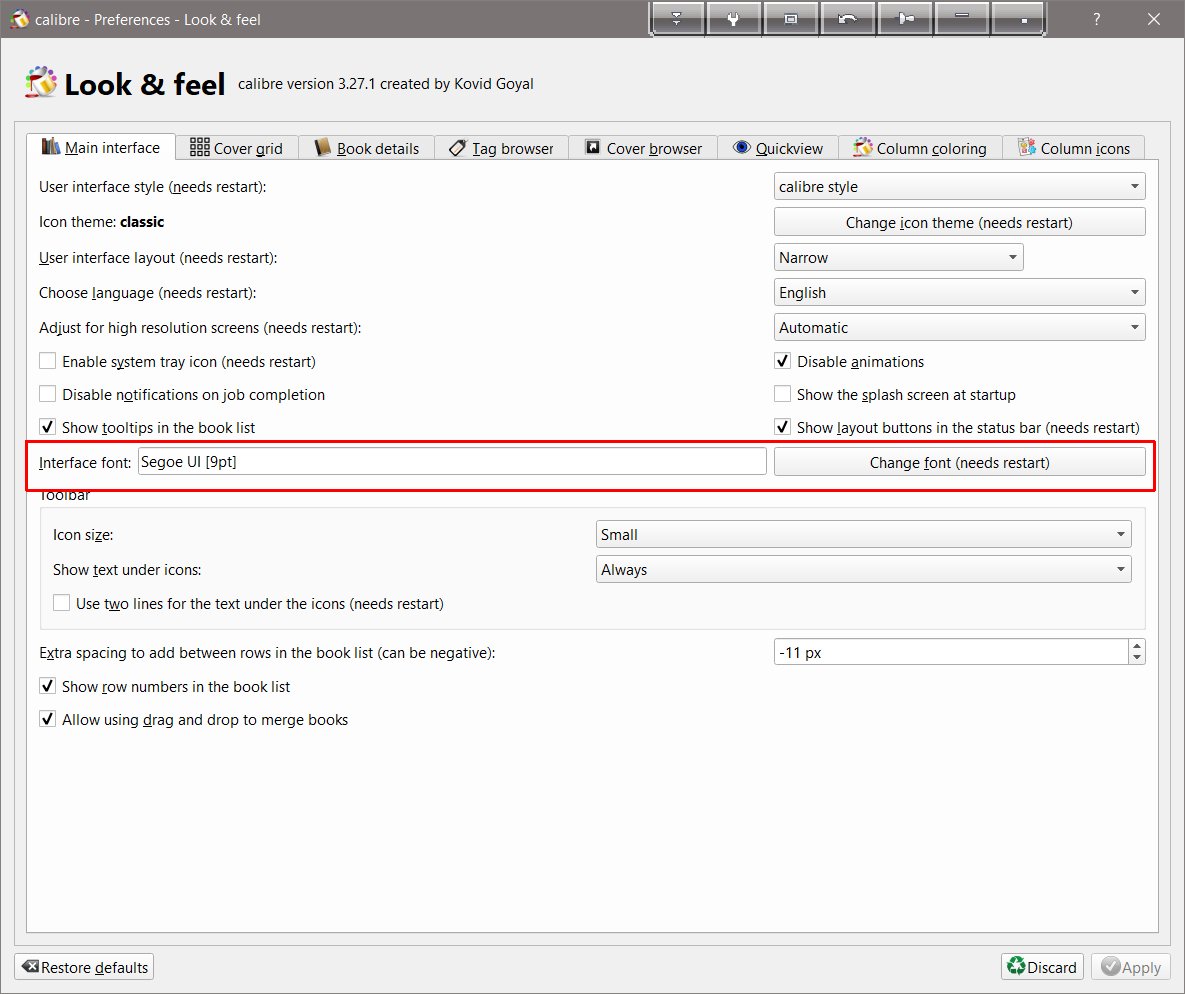Increase extra row spacing with up arrow
1185x994 pixels.
[x=1137, y=646]
